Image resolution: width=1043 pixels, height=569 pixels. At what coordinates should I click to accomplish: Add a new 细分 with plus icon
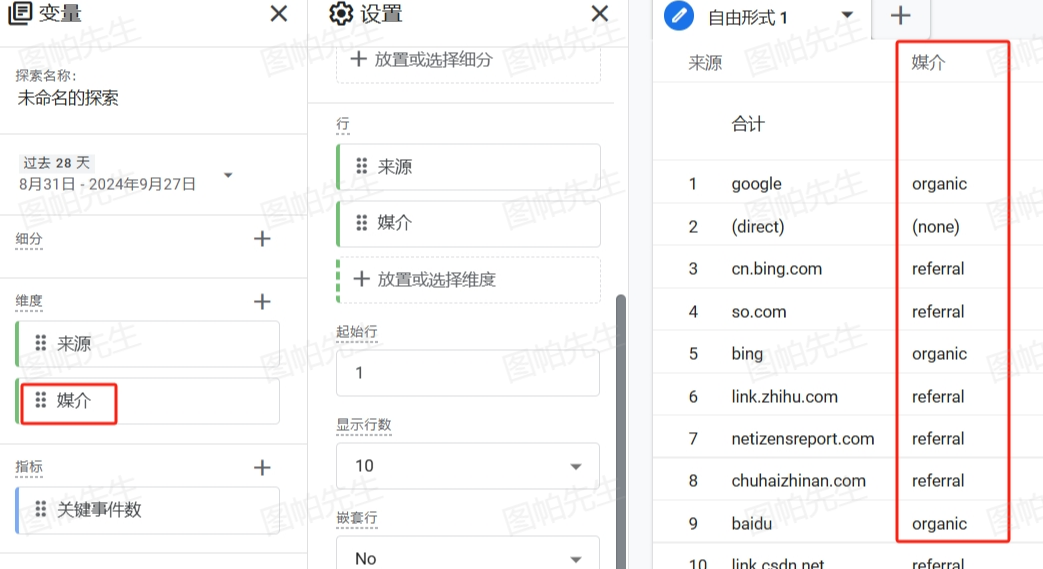tap(262, 239)
